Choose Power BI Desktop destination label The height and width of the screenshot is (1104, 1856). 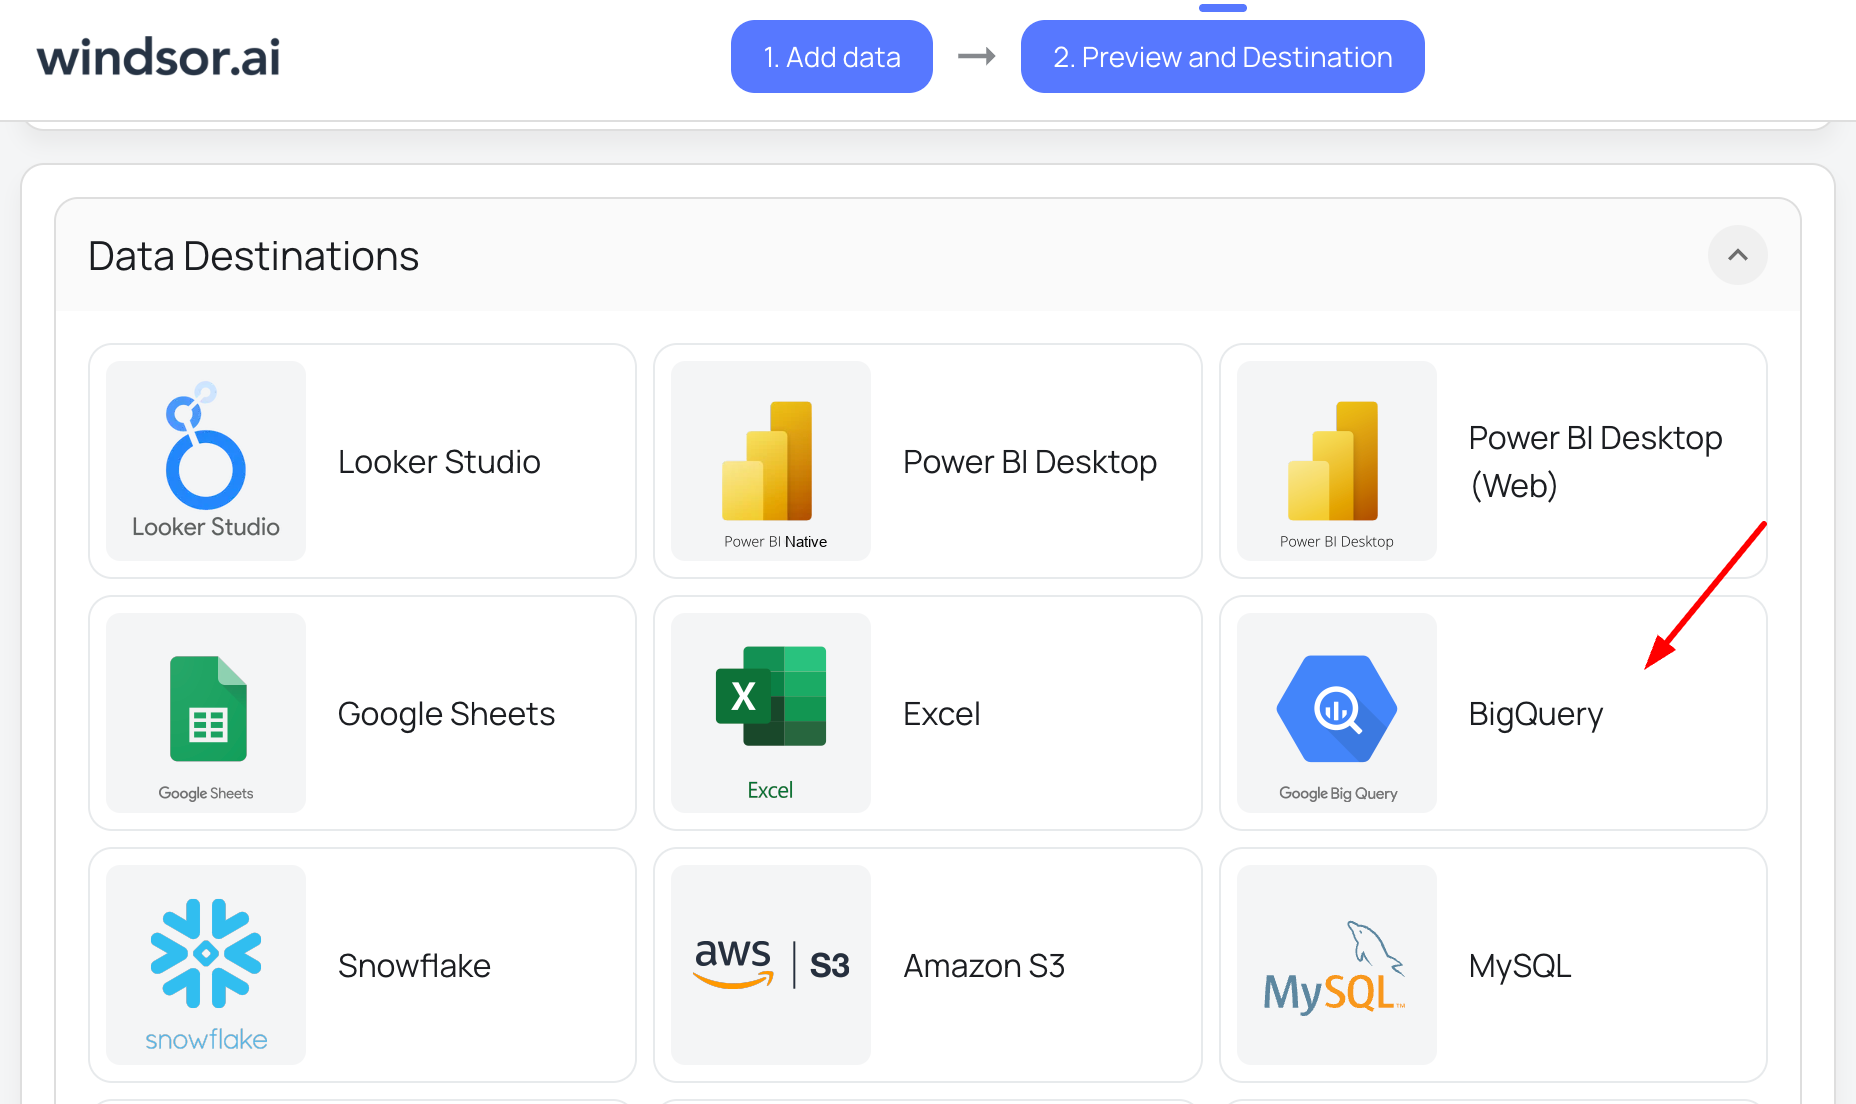pyautogui.click(x=1029, y=462)
